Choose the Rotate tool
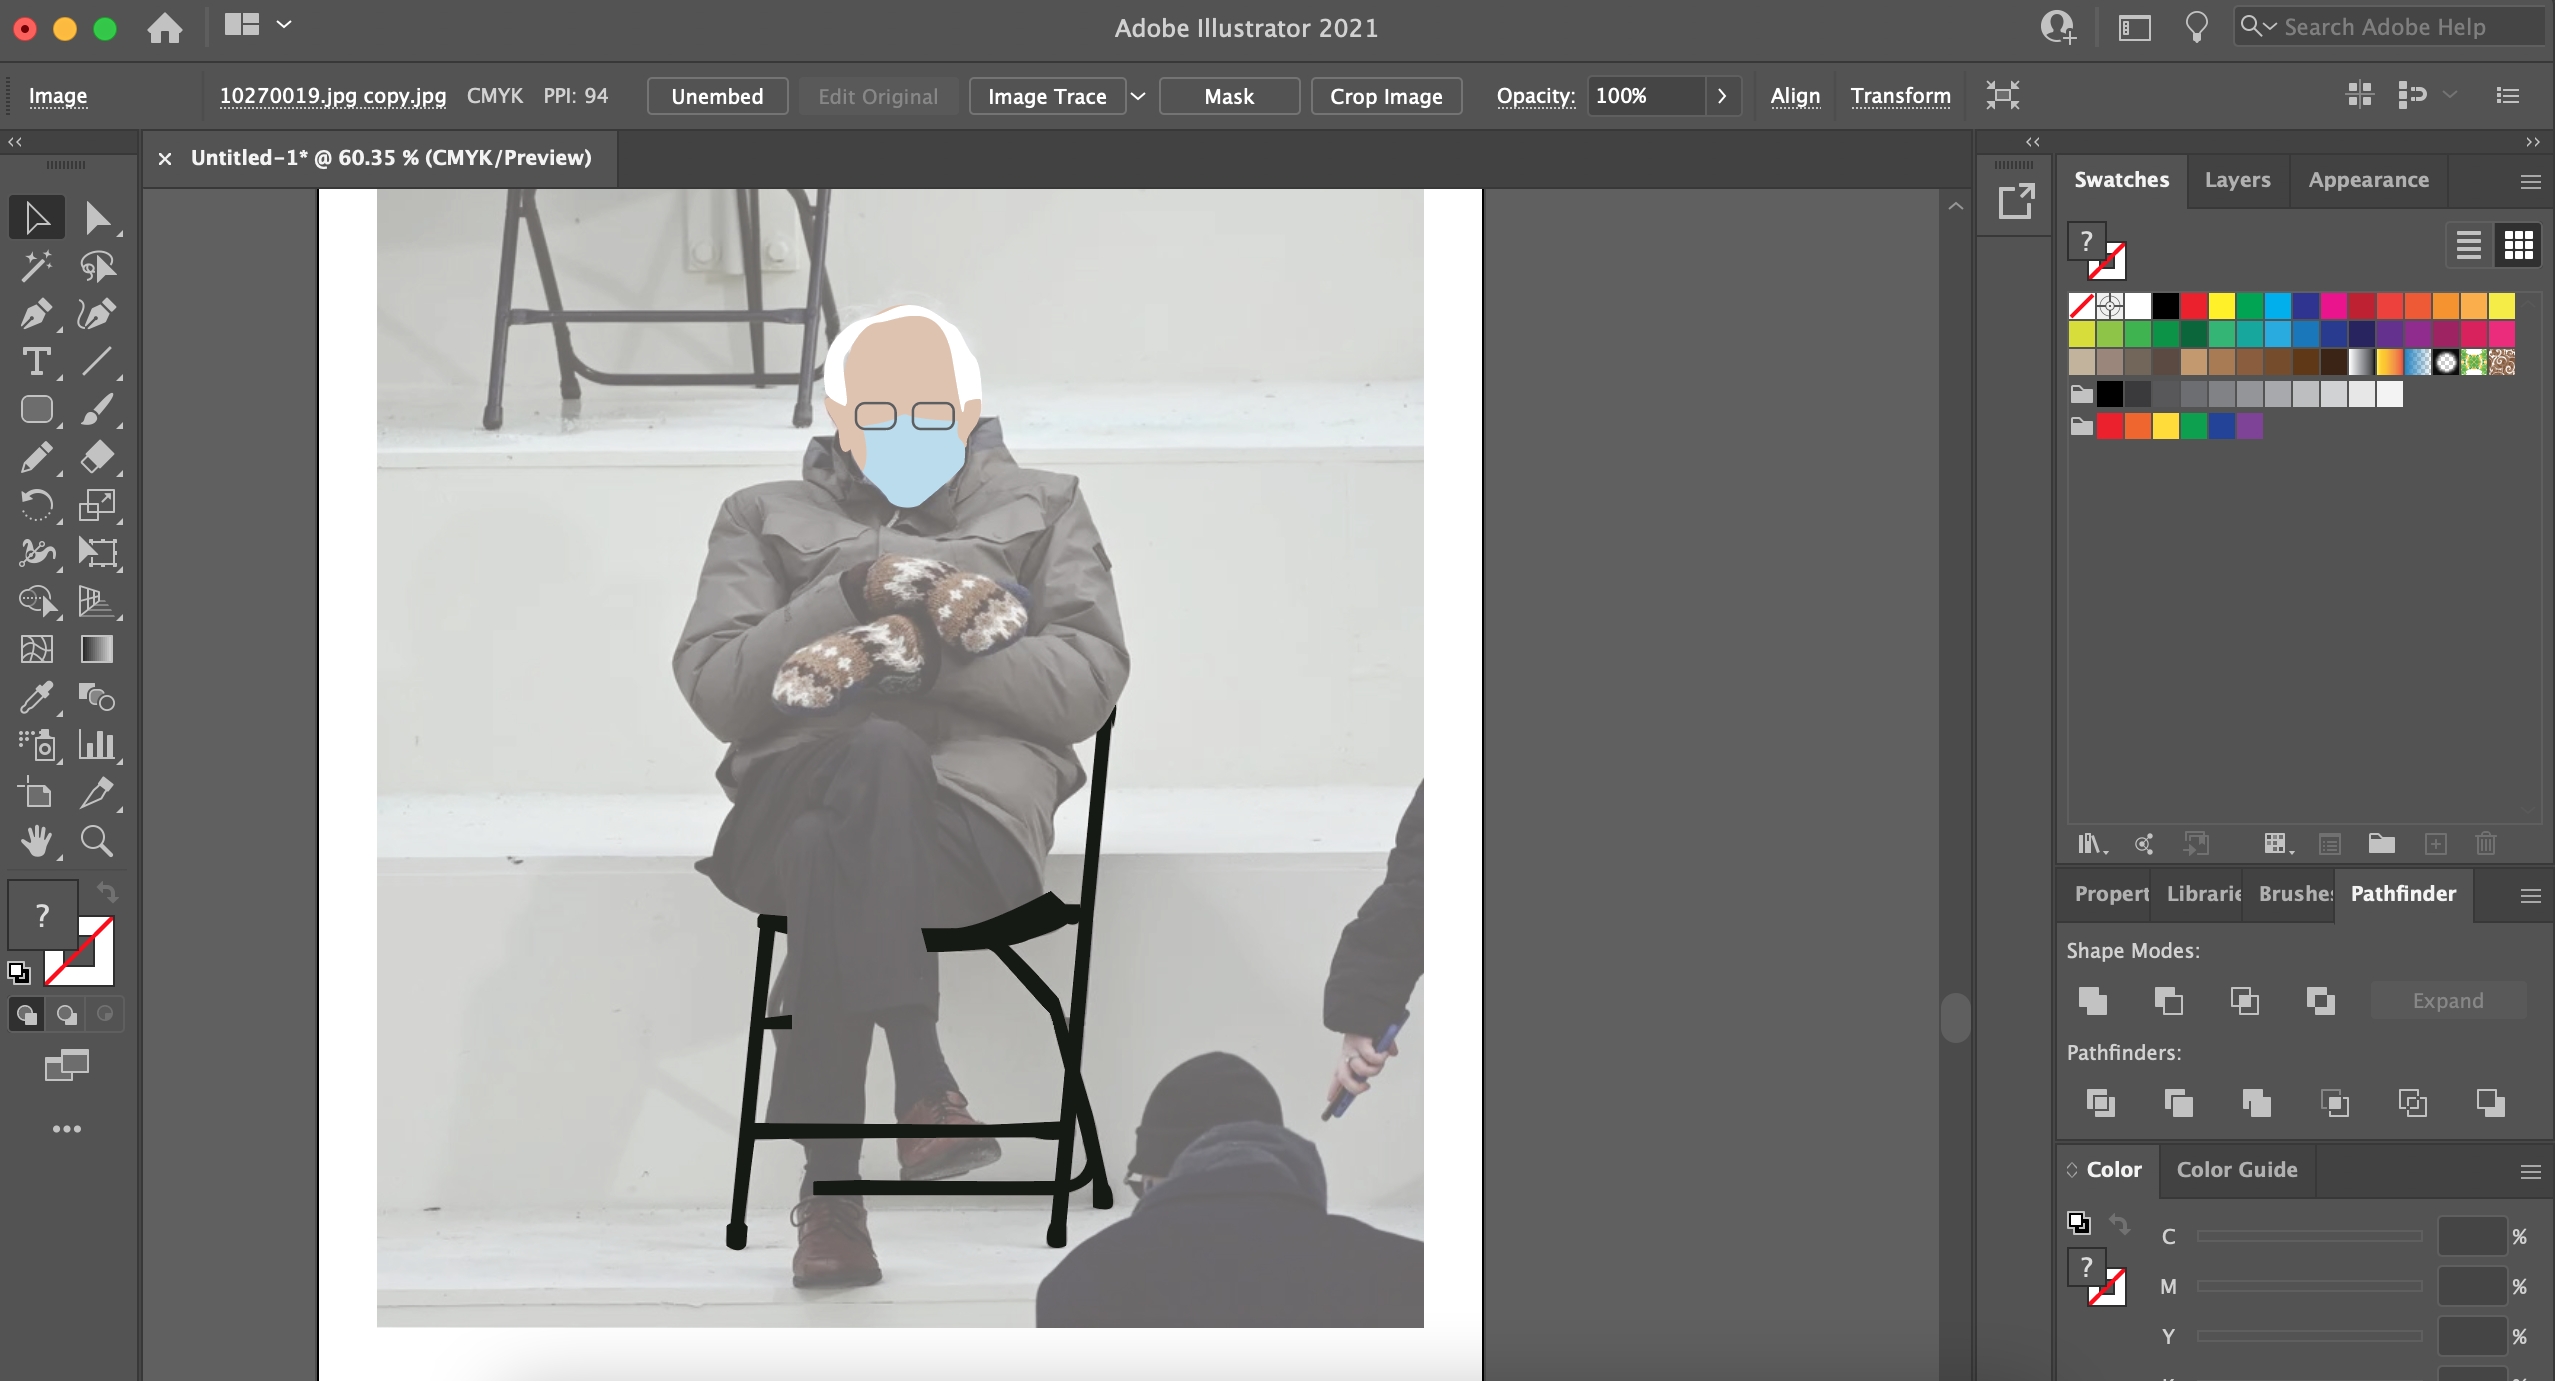Viewport: 2555px width, 1381px height. coord(36,506)
